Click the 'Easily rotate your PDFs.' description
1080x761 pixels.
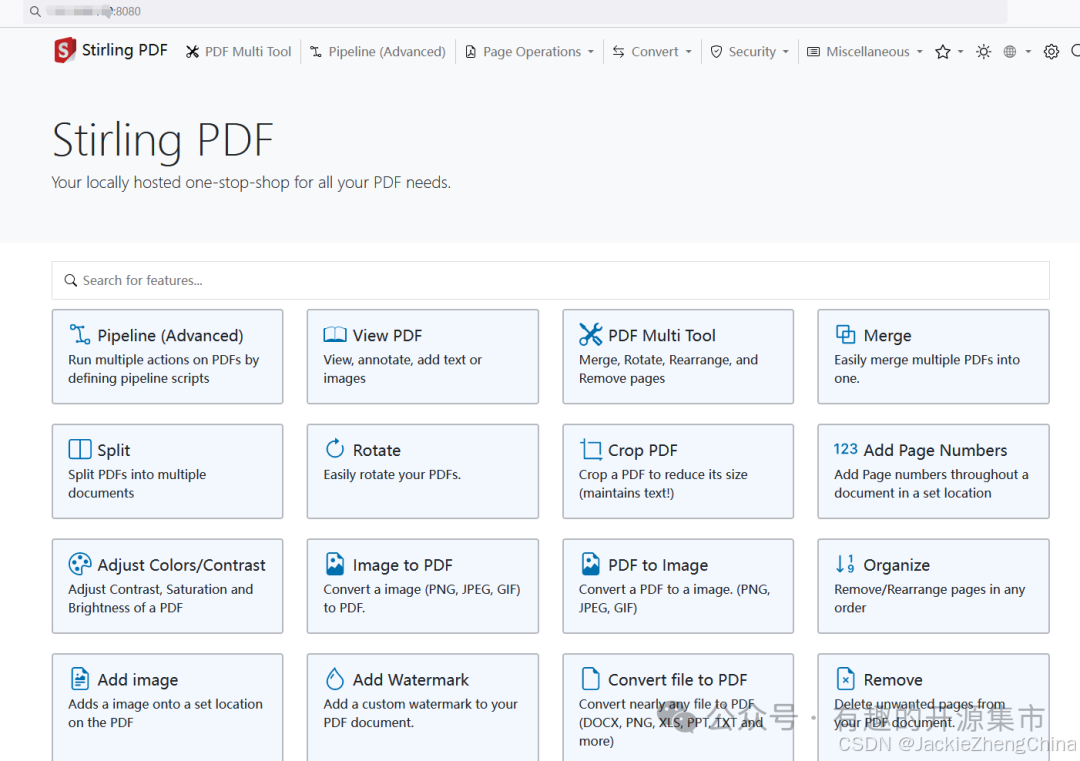pos(392,475)
